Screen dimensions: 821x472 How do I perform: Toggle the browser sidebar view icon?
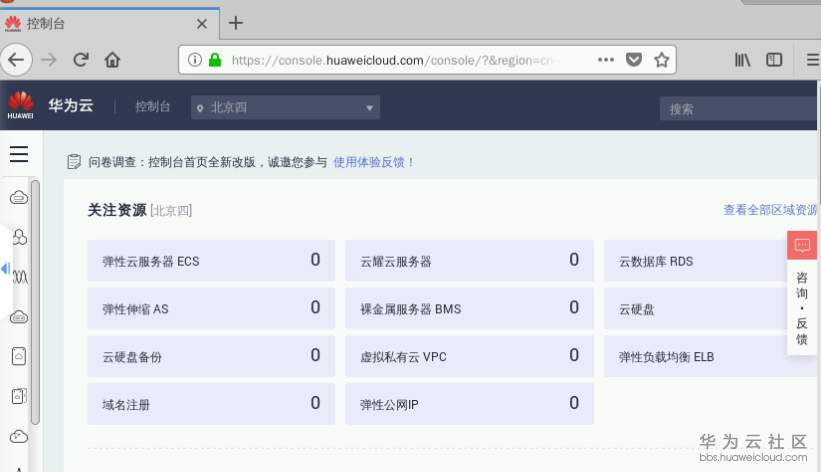pyautogui.click(x=774, y=60)
